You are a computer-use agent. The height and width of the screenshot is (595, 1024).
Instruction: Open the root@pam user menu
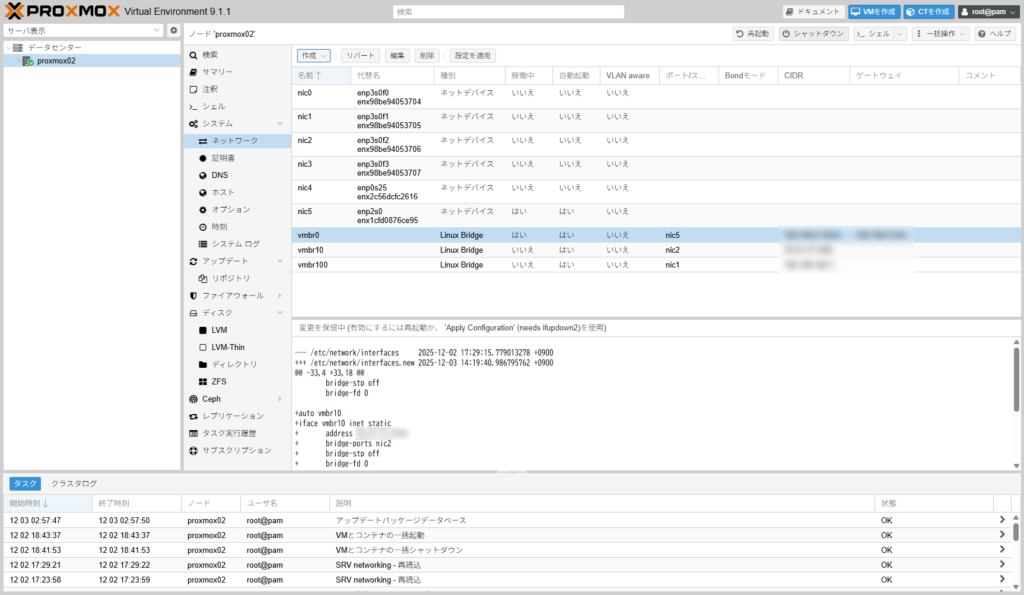tap(986, 12)
